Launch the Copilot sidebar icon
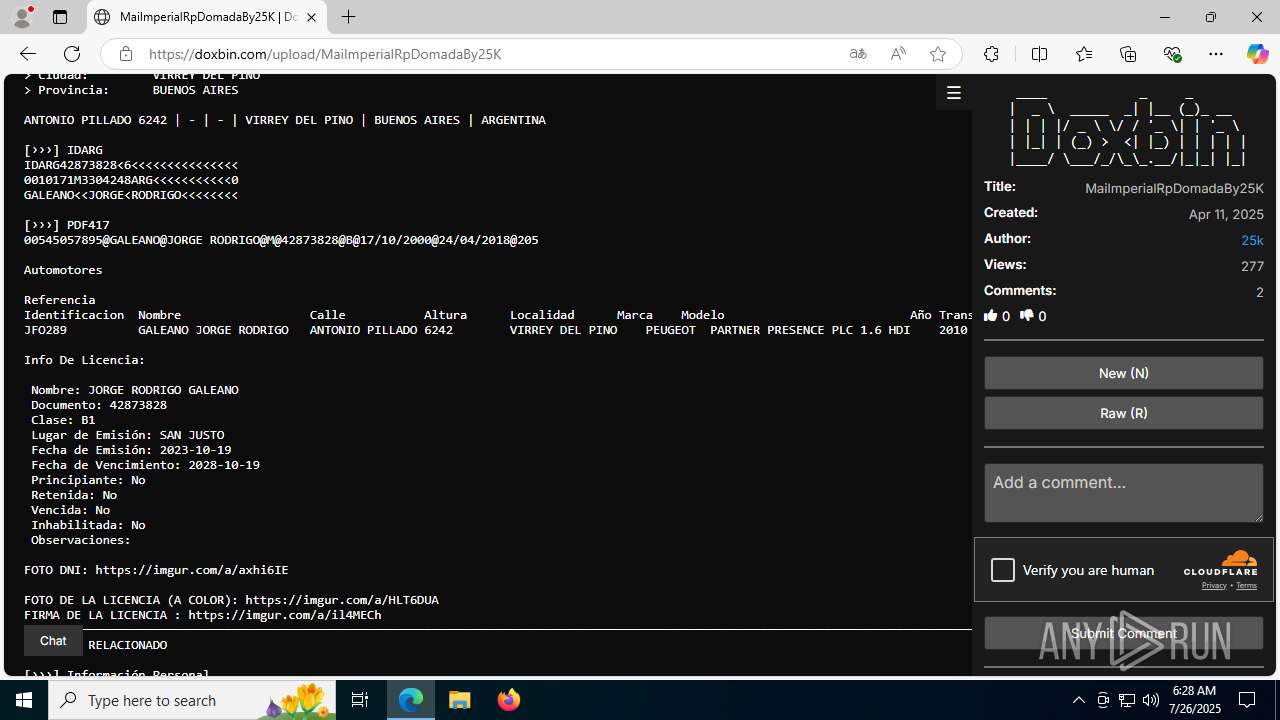Image resolution: width=1280 pixels, height=720 pixels. (1257, 54)
